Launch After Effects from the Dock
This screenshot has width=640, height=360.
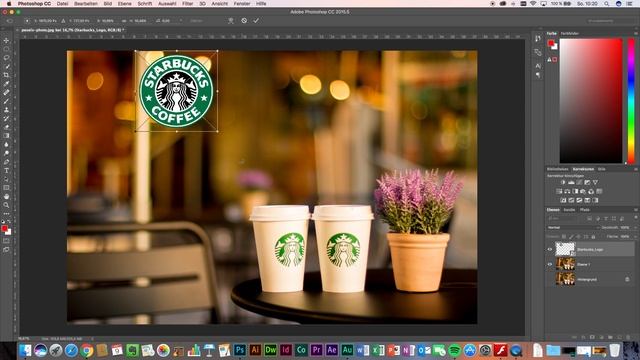[x=331, y=350]
